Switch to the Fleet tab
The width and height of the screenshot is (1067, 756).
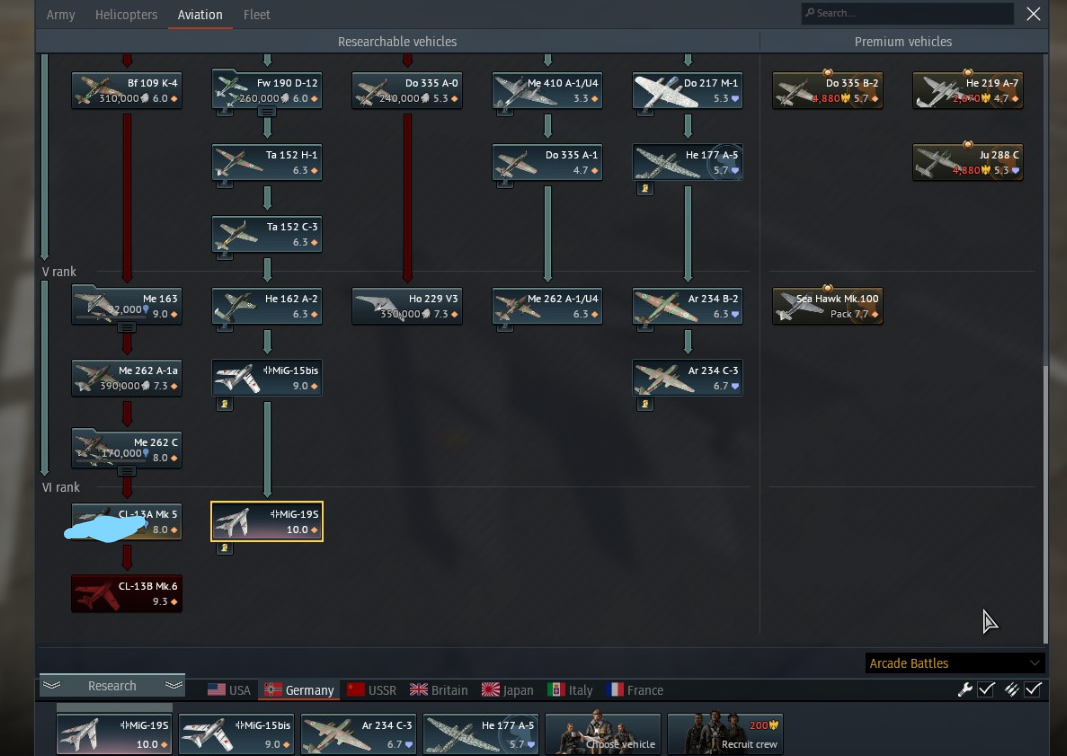257,14
